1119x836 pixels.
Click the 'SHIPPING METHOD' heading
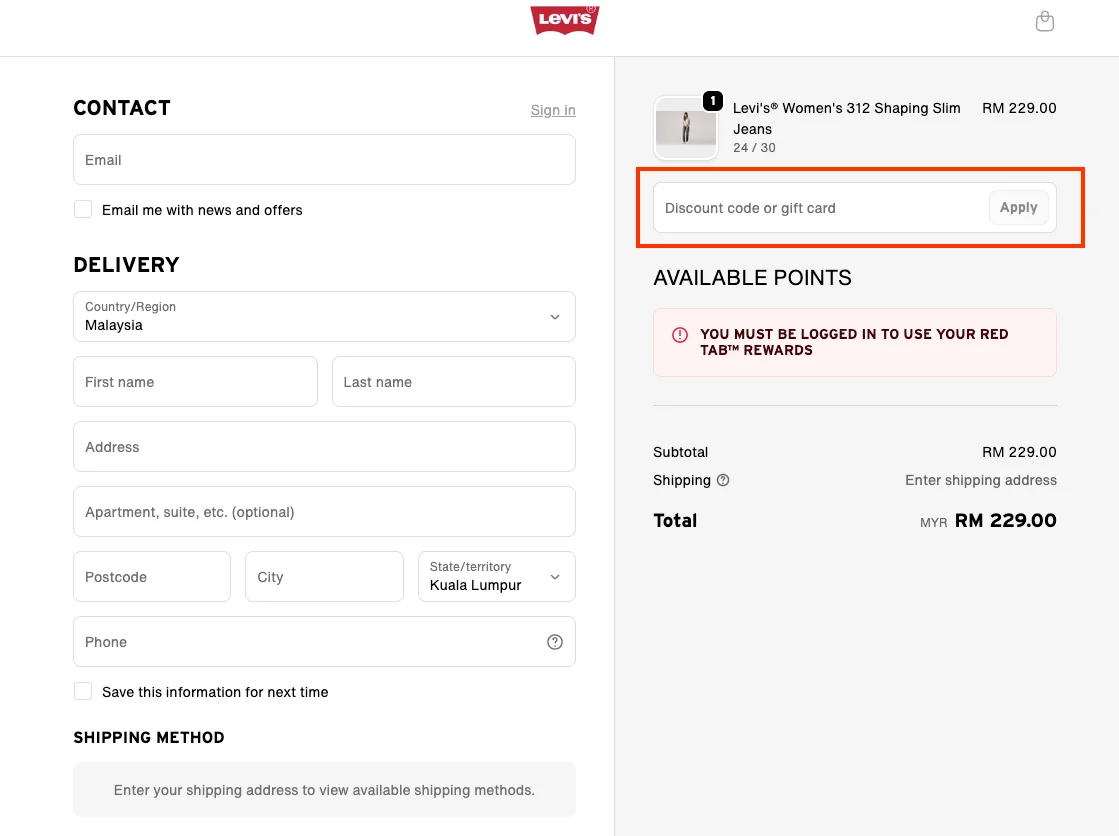tap(149, 737)
